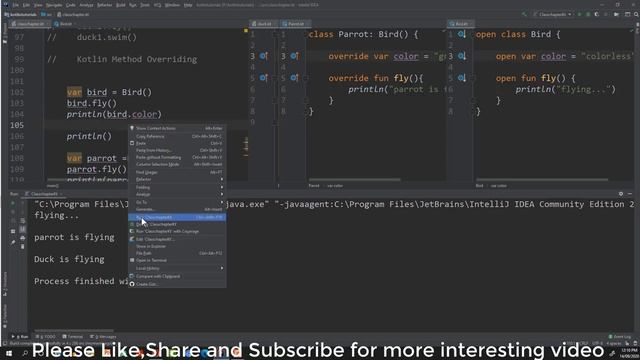Choose Paste in the context menu
The height and width of the screenshot is (360, 640).
pos(177,143)
